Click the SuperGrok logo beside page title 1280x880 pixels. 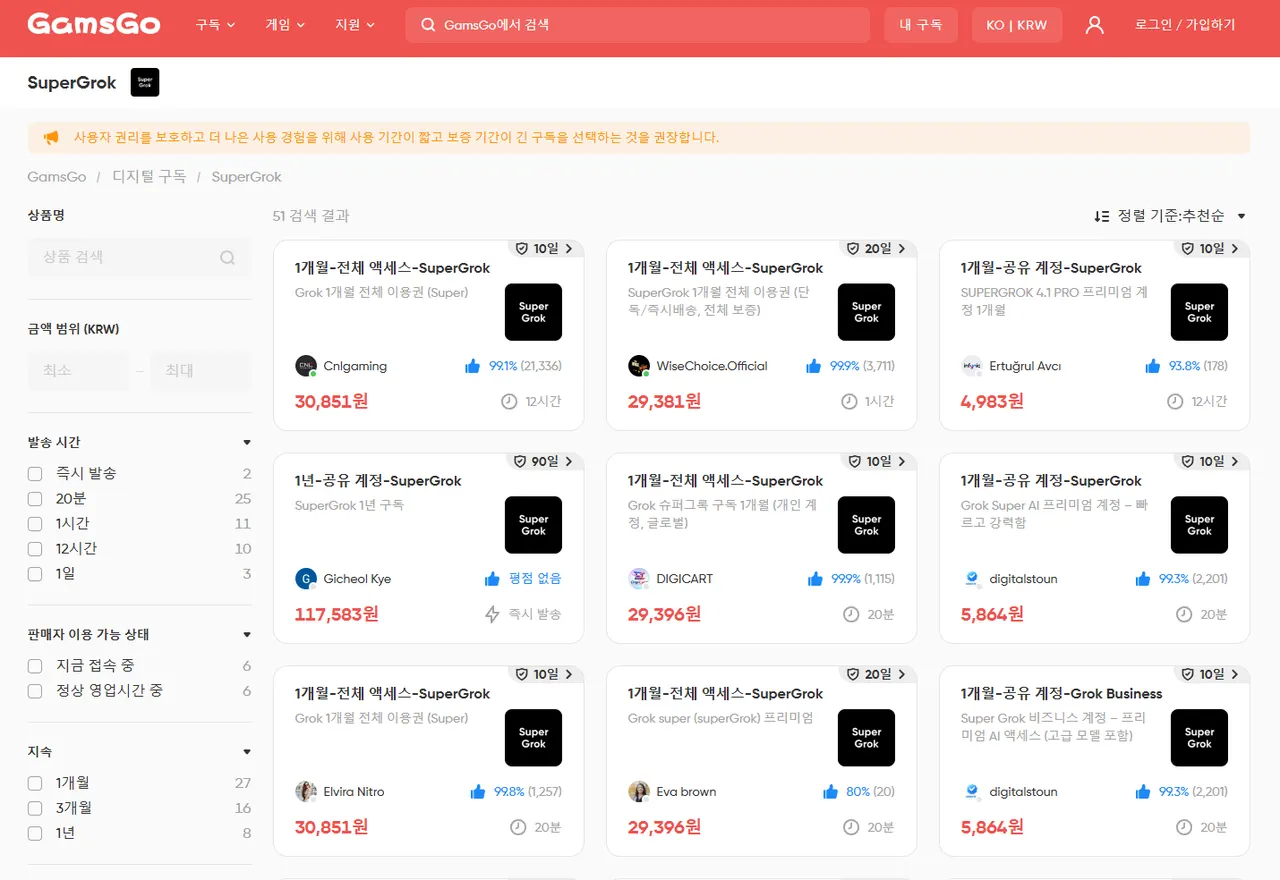145,83
